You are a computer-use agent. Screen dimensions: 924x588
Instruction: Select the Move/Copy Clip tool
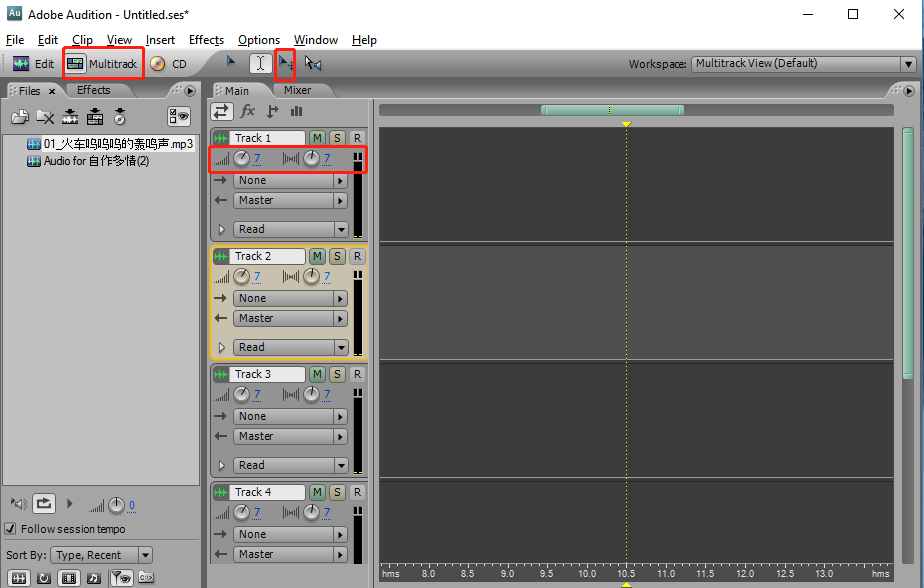coord(286,63)
